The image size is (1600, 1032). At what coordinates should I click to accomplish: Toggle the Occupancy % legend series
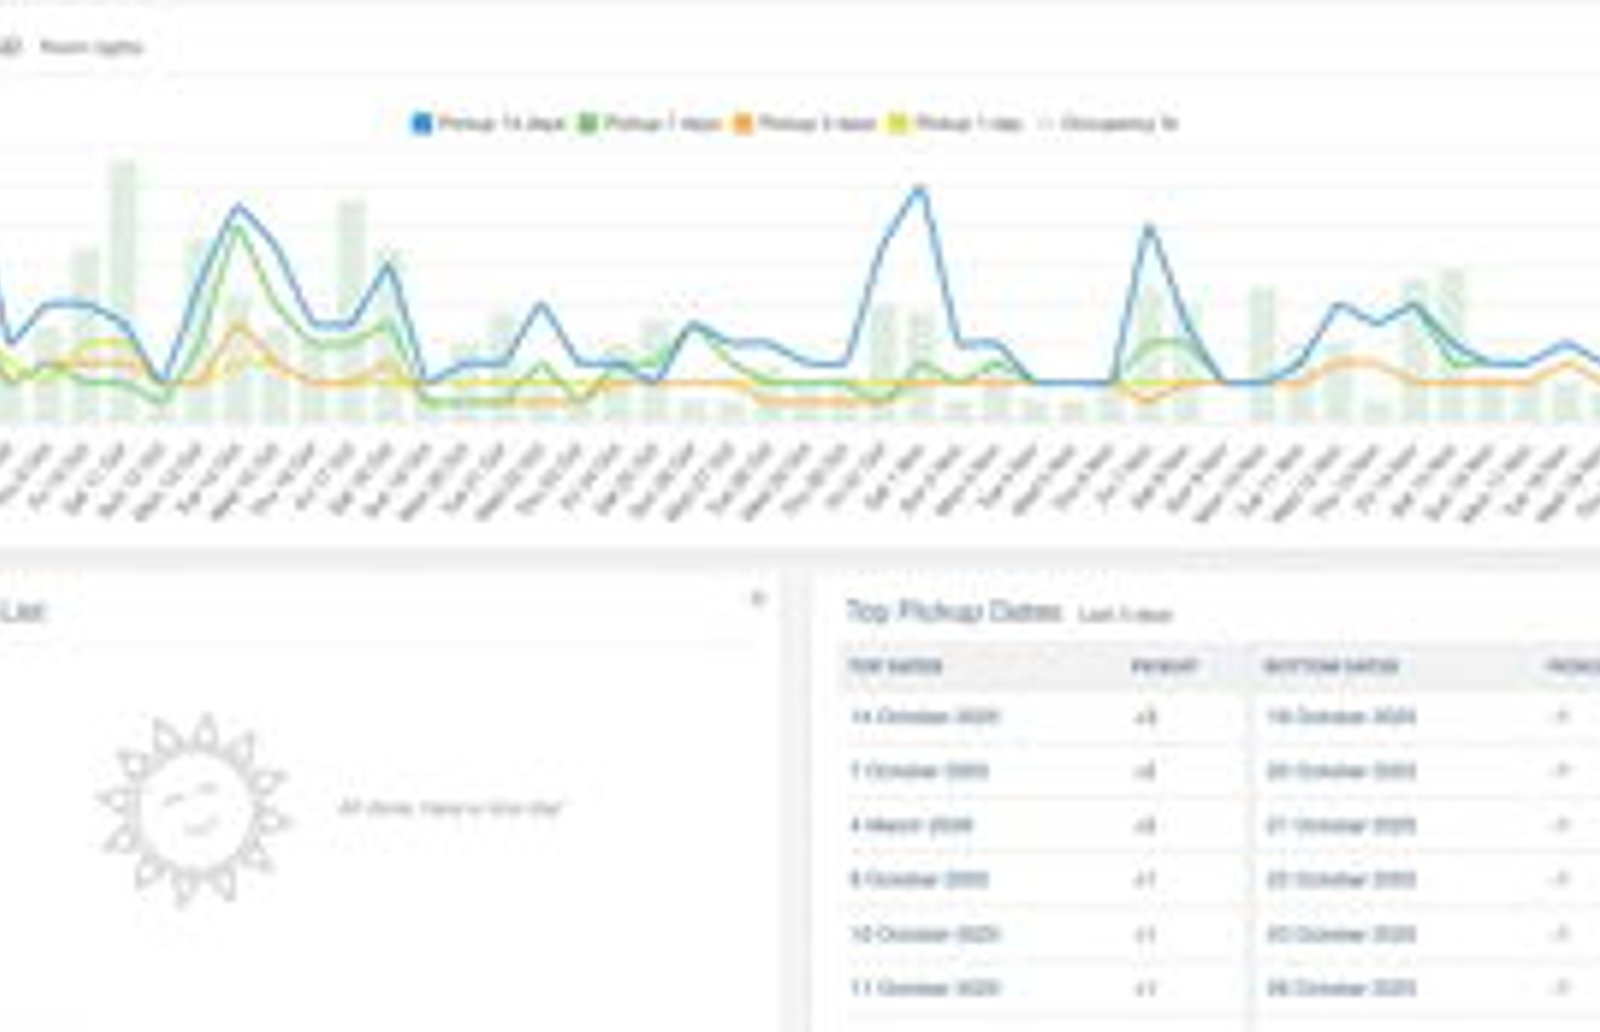tap(1108, 124)
